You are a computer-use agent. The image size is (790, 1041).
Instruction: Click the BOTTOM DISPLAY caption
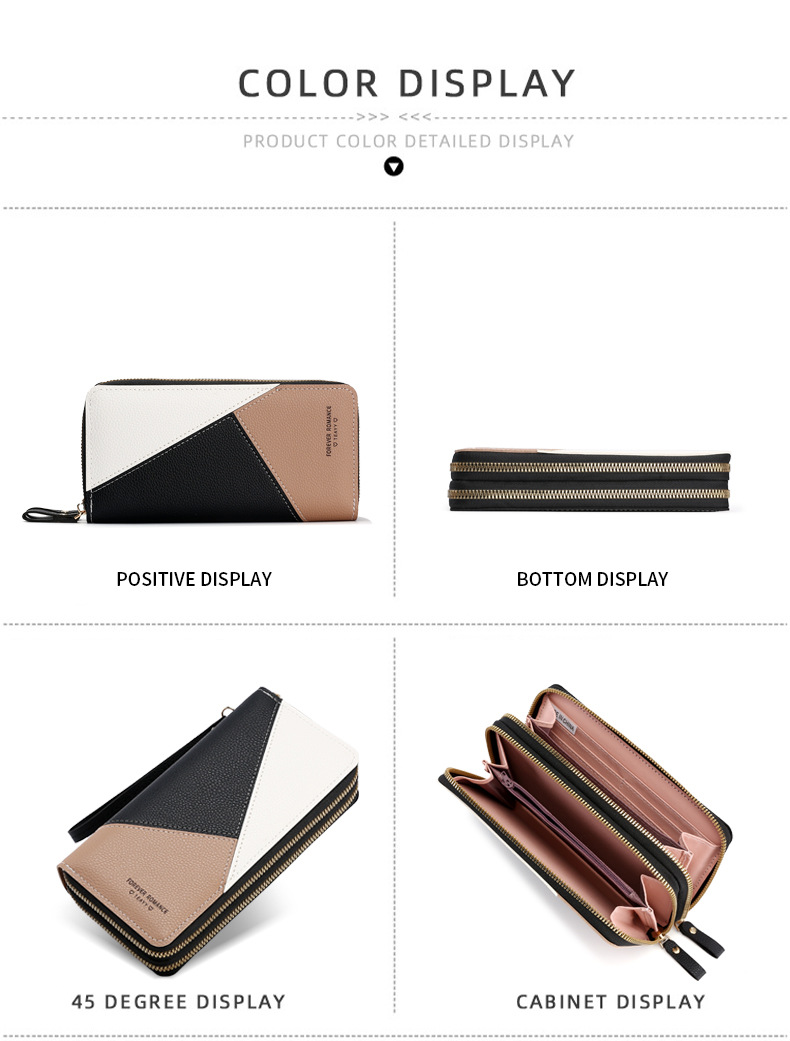[592, 579]
